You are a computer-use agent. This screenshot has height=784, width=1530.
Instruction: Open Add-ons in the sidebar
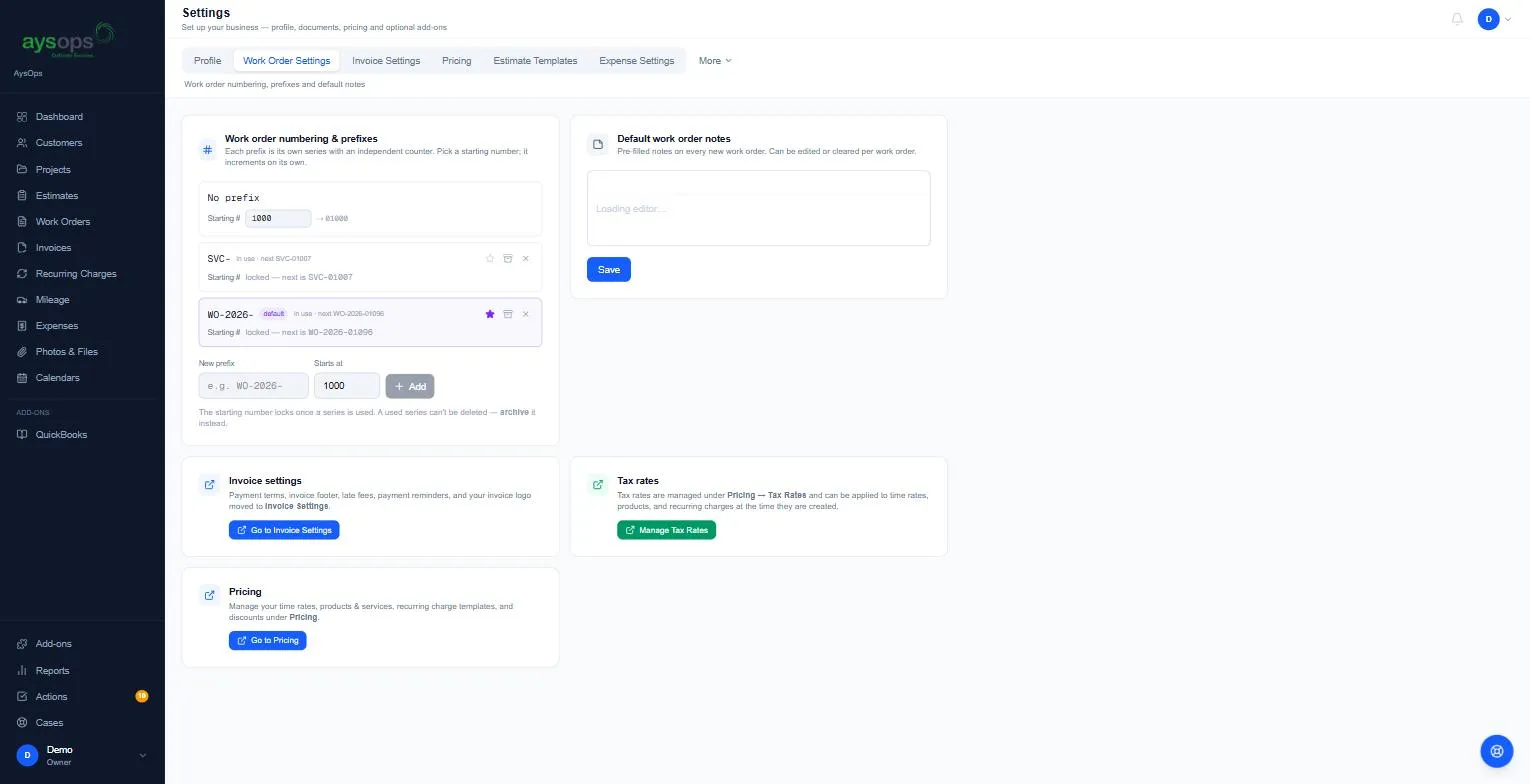point(82,644)
